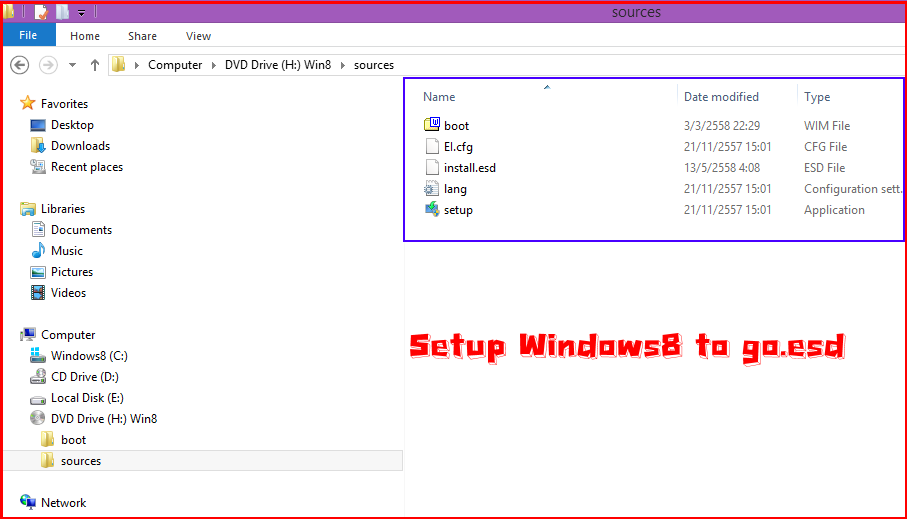Viewport: 907px width, 519px height.
Task: Select file name 'setup'
Action: (x=458, y=210)
